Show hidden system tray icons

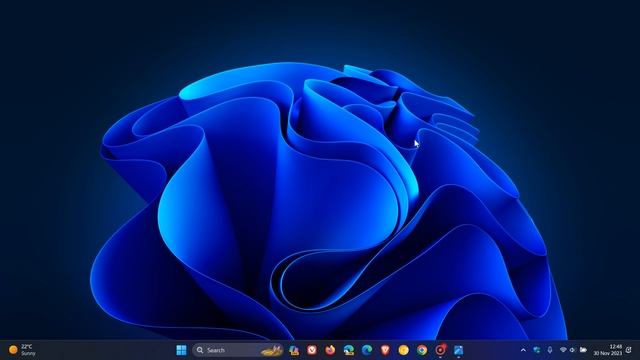pyautogui.click(x=523, y=350)
